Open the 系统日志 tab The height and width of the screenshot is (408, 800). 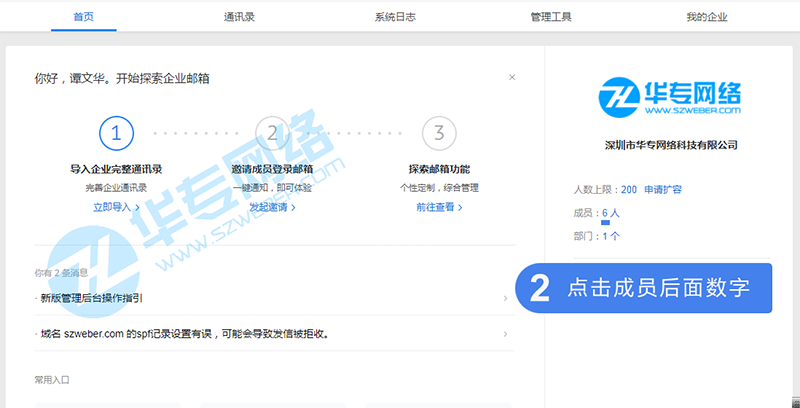click(x=395, y=17)
